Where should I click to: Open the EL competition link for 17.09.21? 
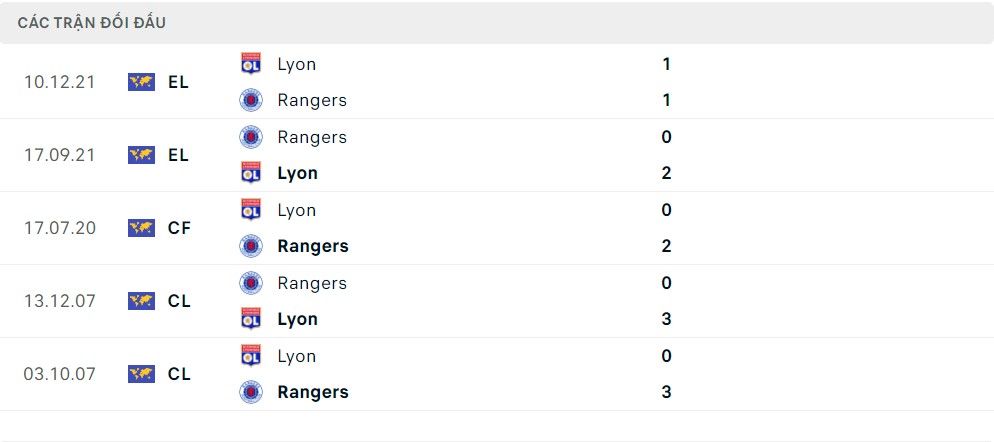179,155
